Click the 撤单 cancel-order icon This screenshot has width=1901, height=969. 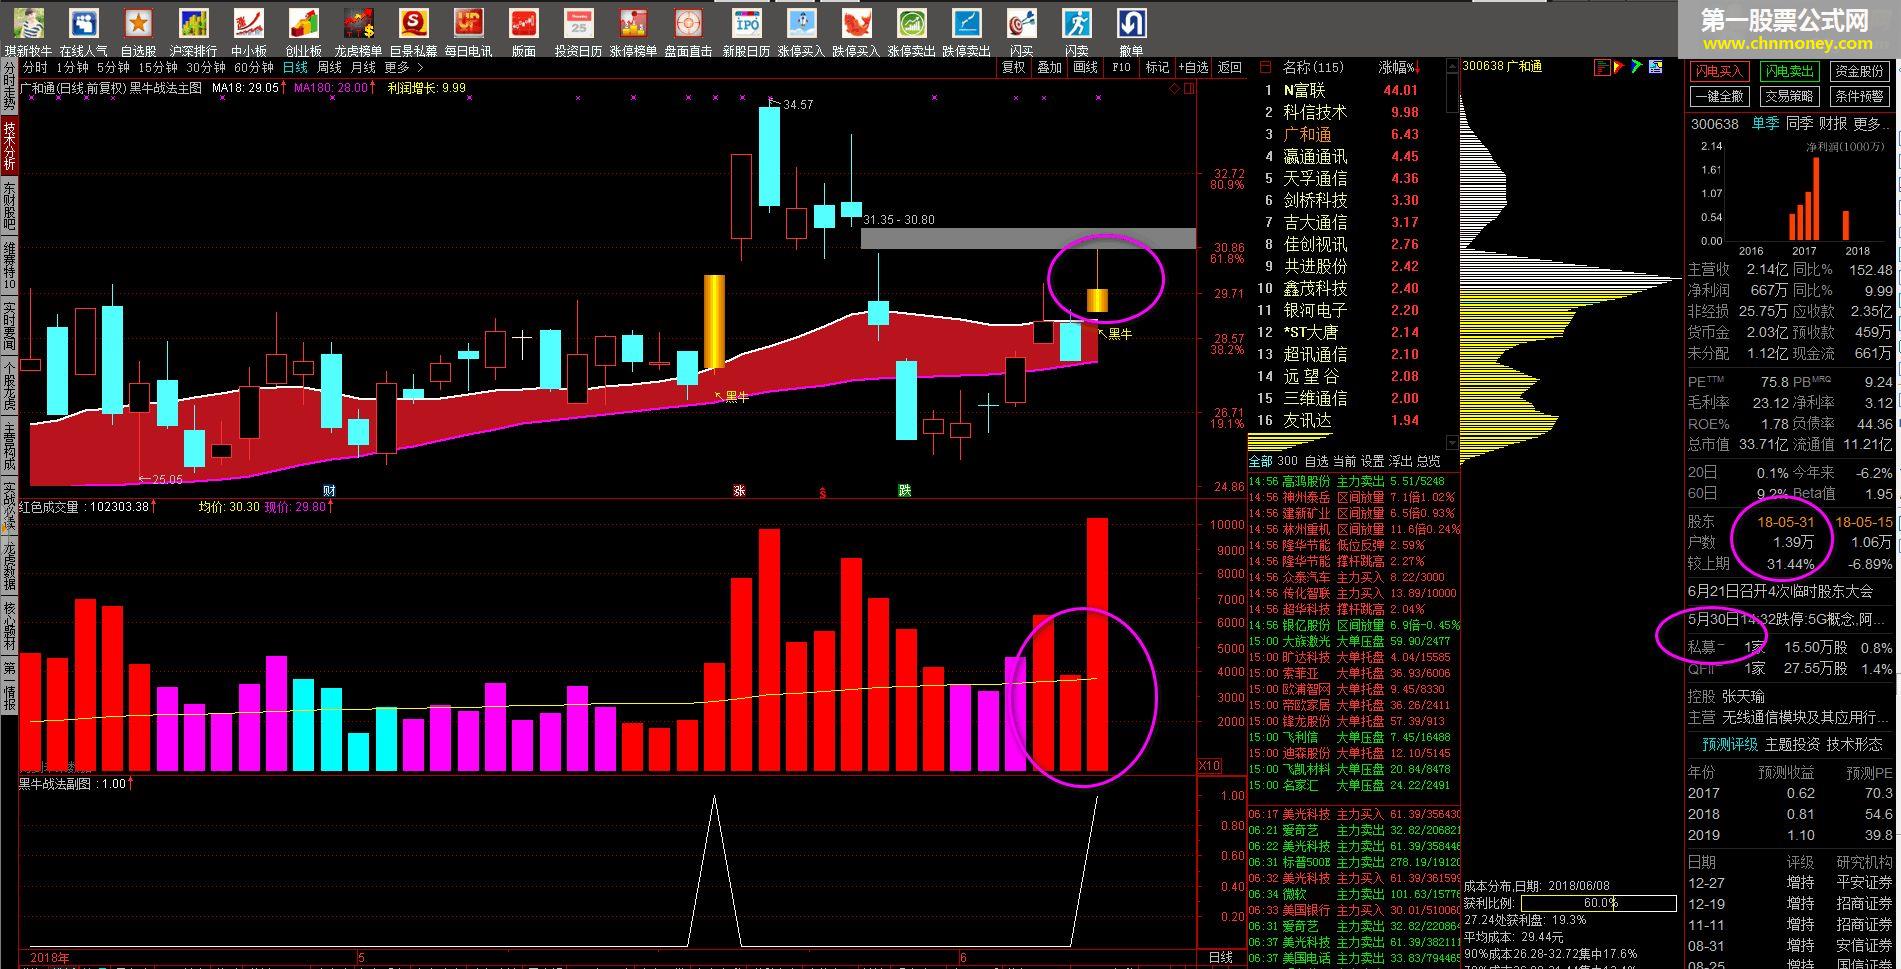(1131, 23)
